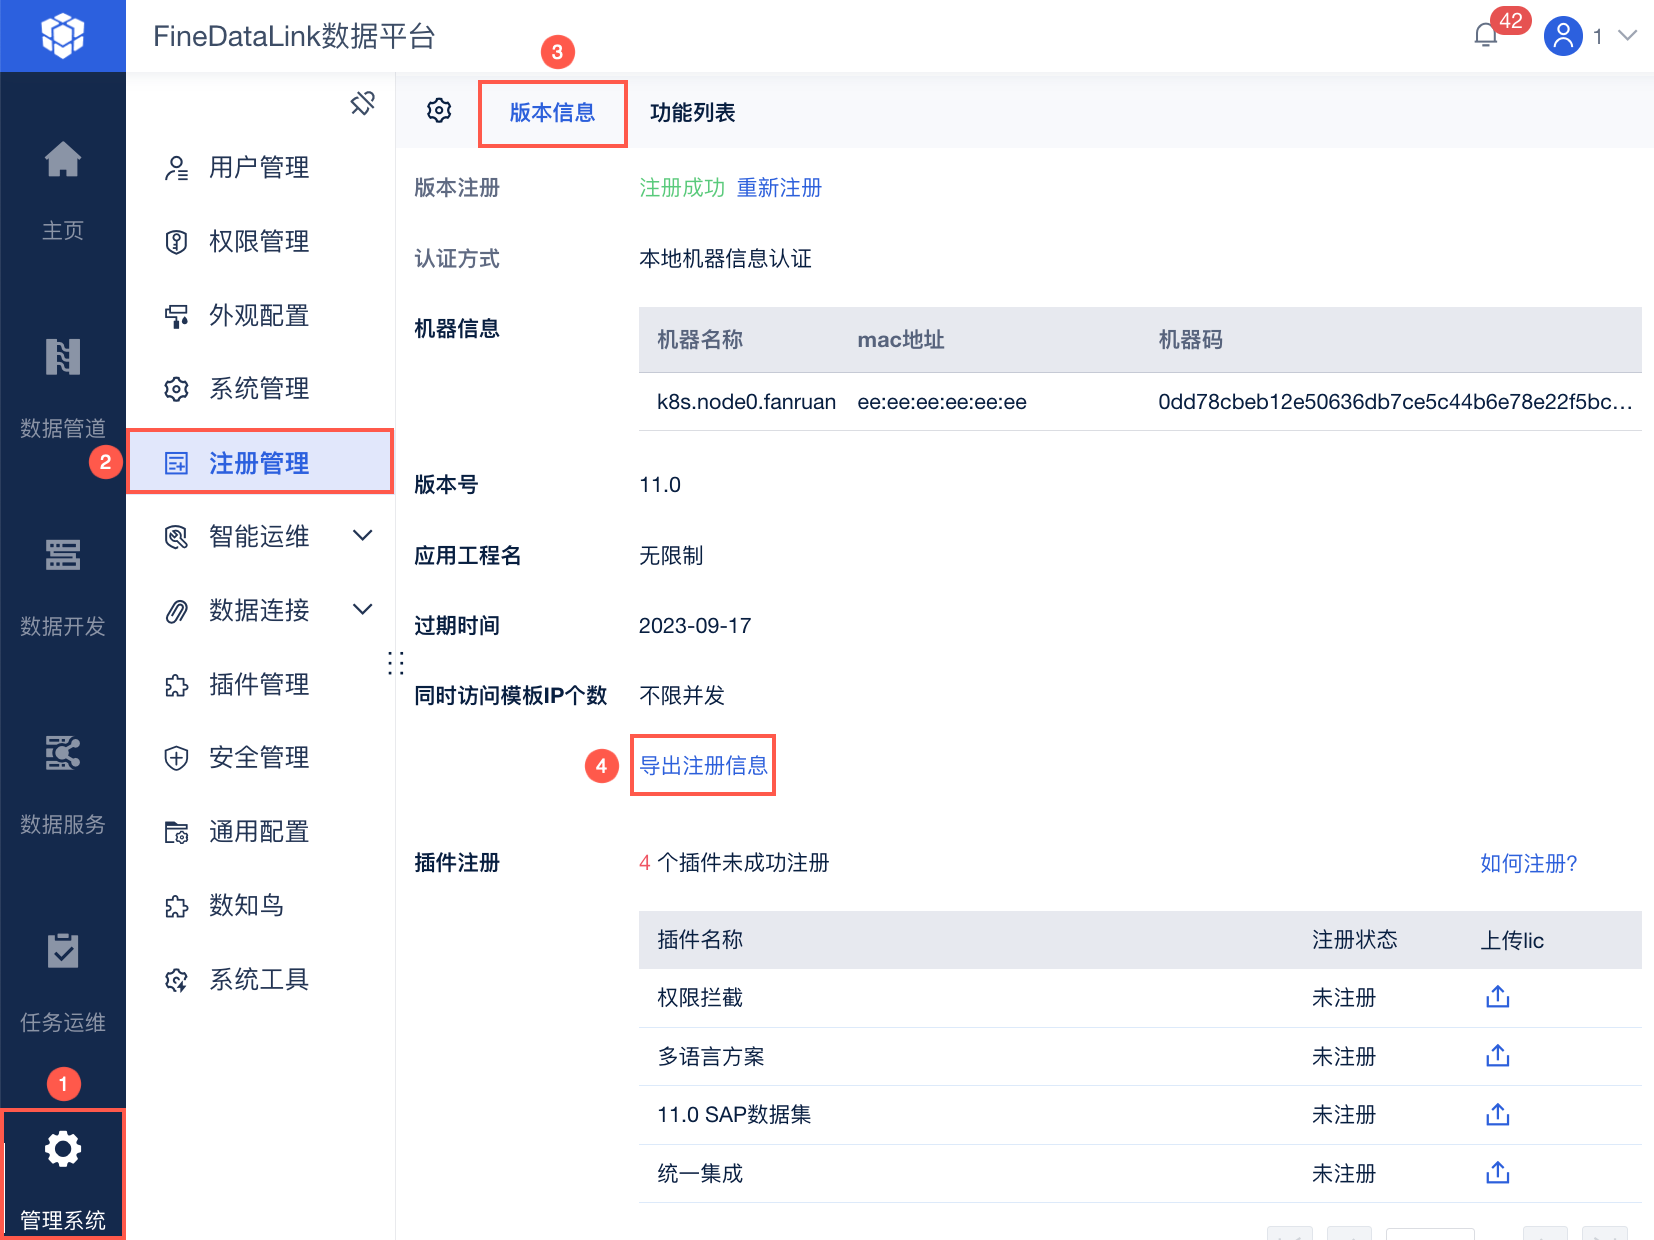Image resolution: width=1654 pixels, height=1240 pixels.
Task: Click the 多语言方案 plugin name
Action: click(711, 1057)
